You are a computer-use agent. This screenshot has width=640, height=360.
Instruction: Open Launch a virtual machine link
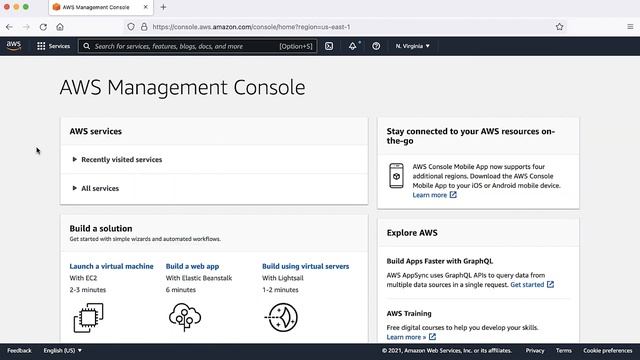tap(111, 266)
